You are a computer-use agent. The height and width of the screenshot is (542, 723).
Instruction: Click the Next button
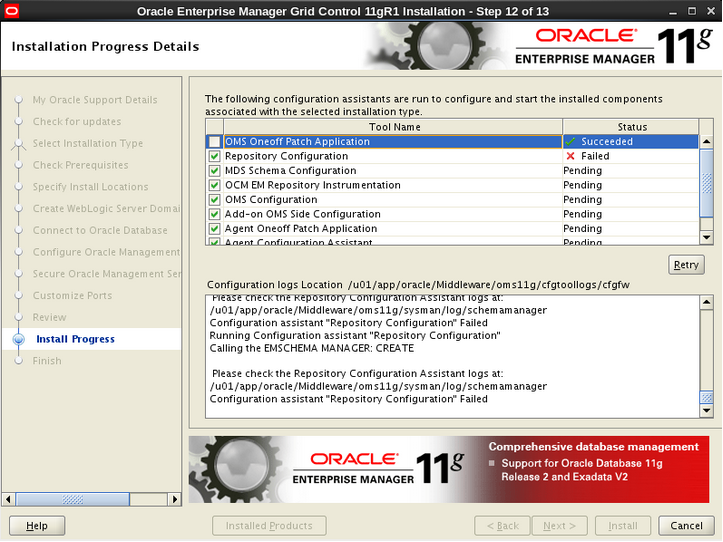(559, 525)
